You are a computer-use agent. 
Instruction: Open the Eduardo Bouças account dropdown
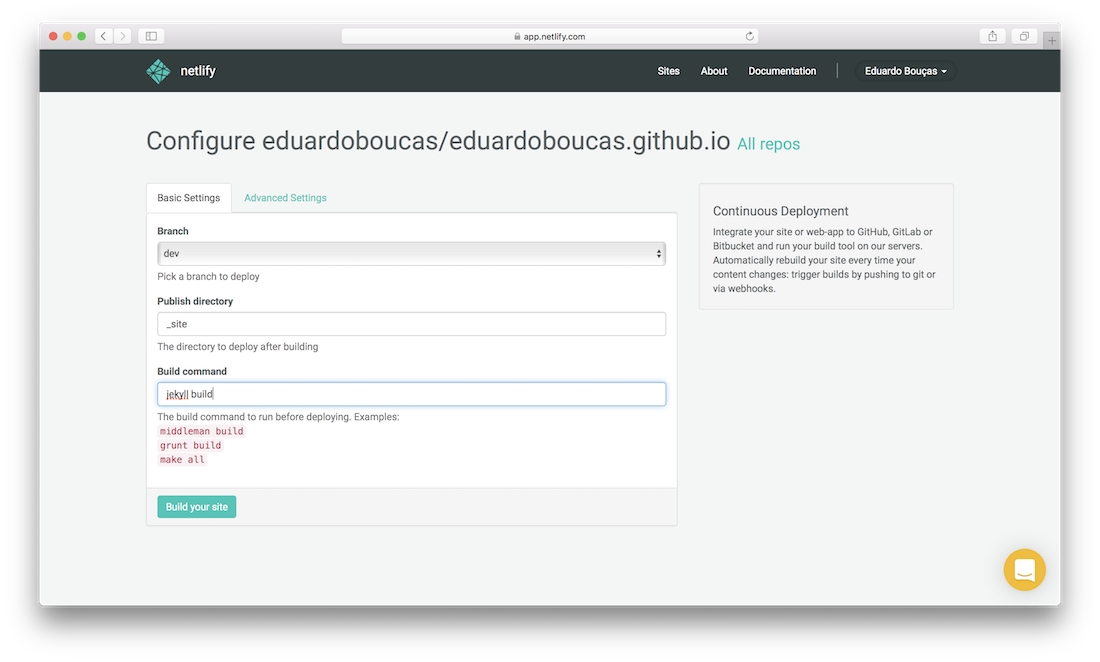[903, 71]
